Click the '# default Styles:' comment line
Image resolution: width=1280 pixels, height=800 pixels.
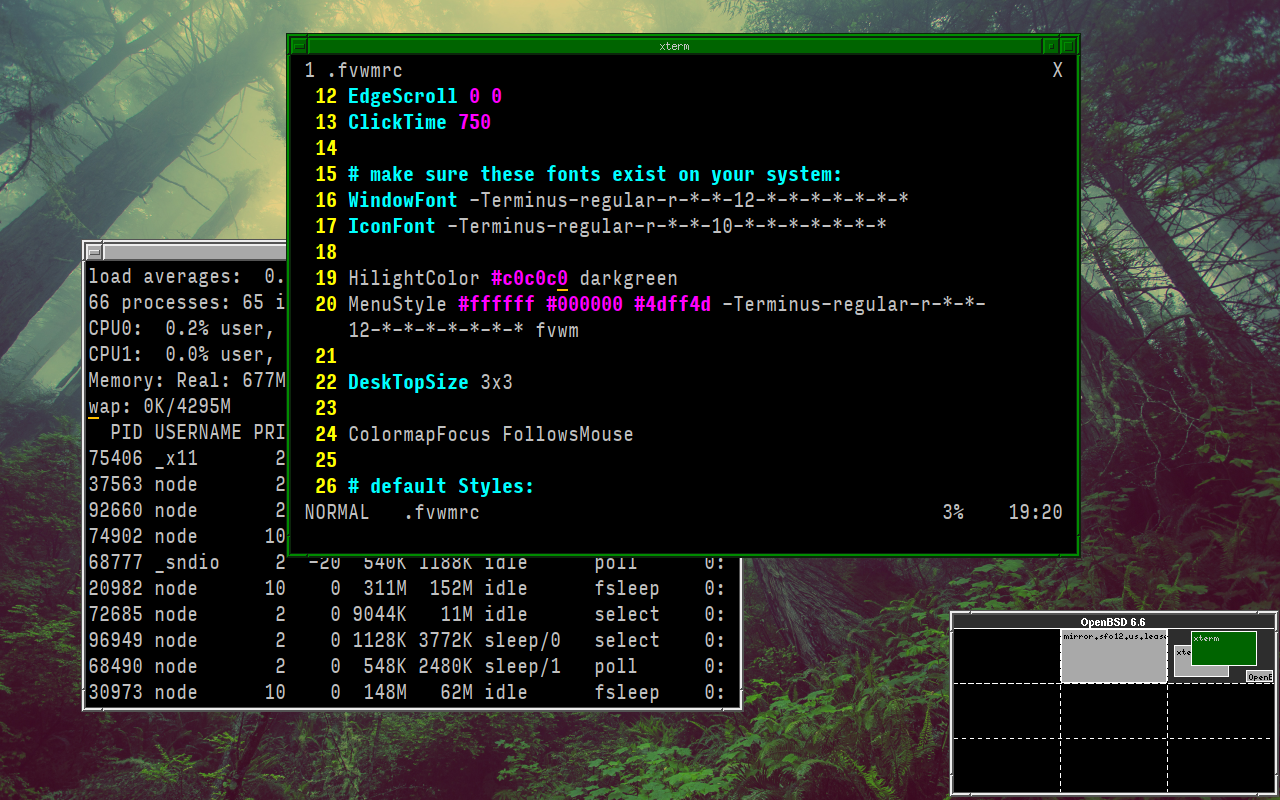(x=441, y=487)
